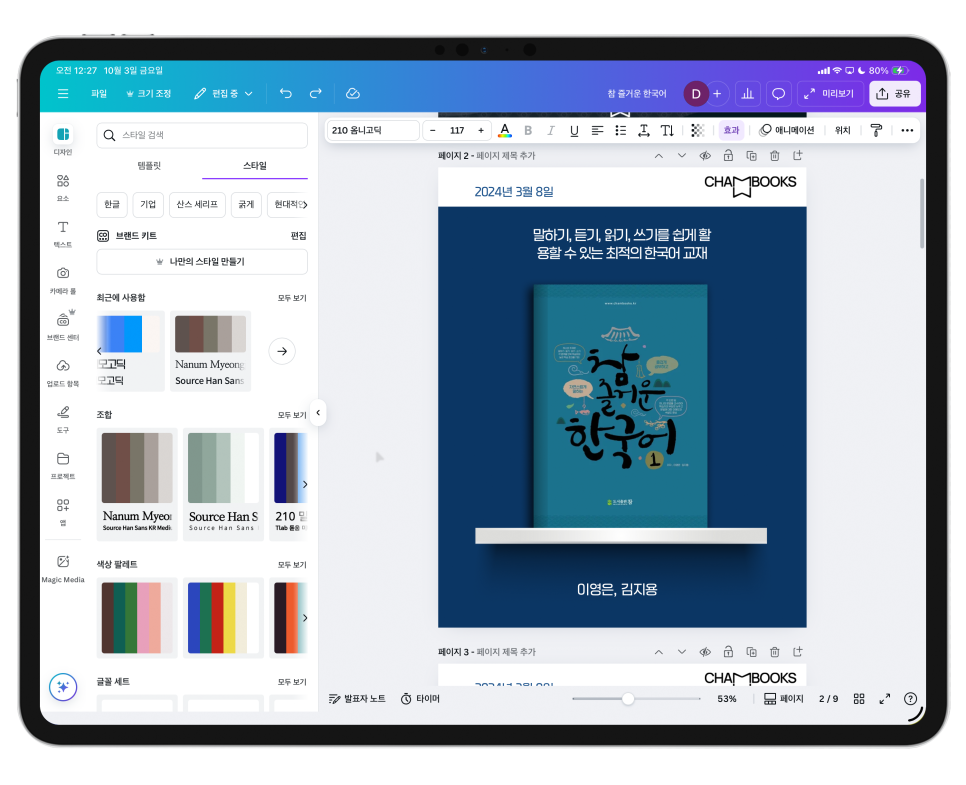Add new page after page 2
The image size is (966, 785).
click(x=798, y=156)
